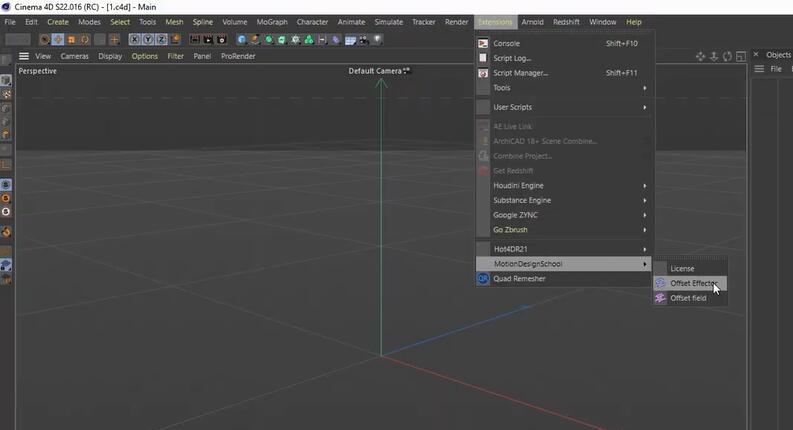Screen dimensions: 793x430
Task: Add a Cube primitive object
Action: pyautogui.click(x=242, y=39)
